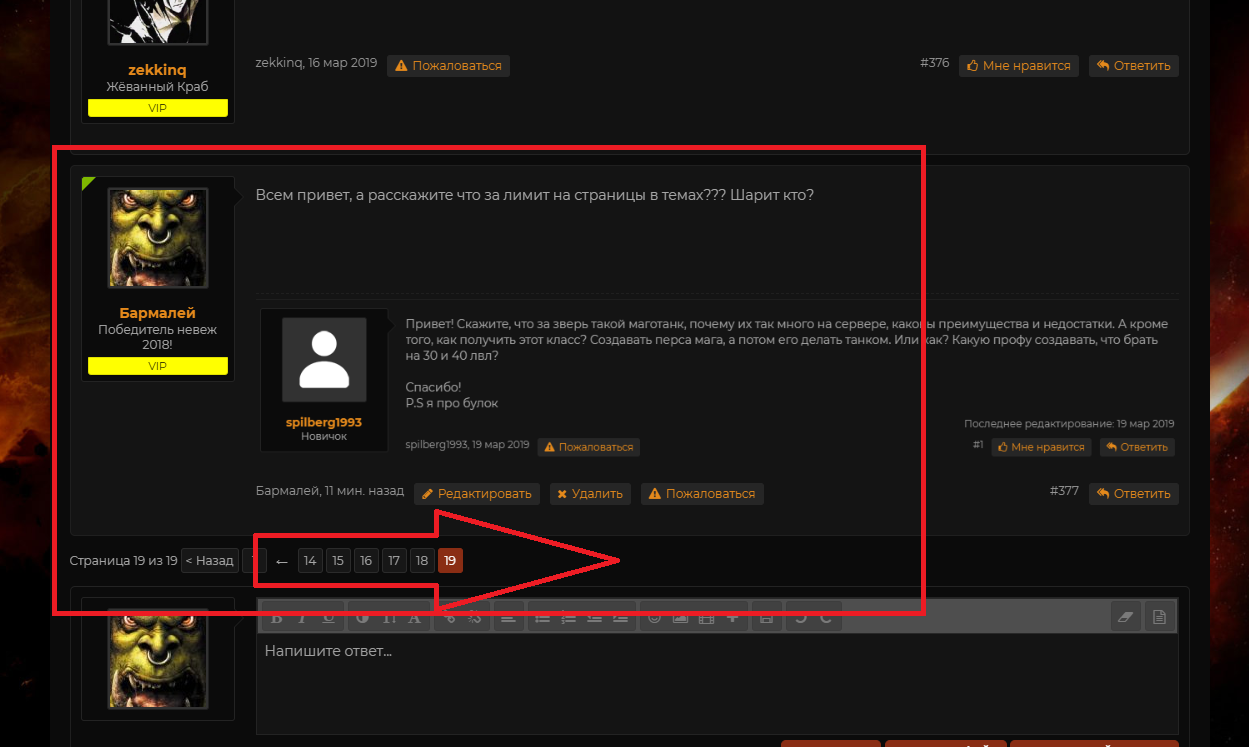Click Ответить on zekkinq's post #376
This screenshot has width=1249, height=747.
[1133, 66]
